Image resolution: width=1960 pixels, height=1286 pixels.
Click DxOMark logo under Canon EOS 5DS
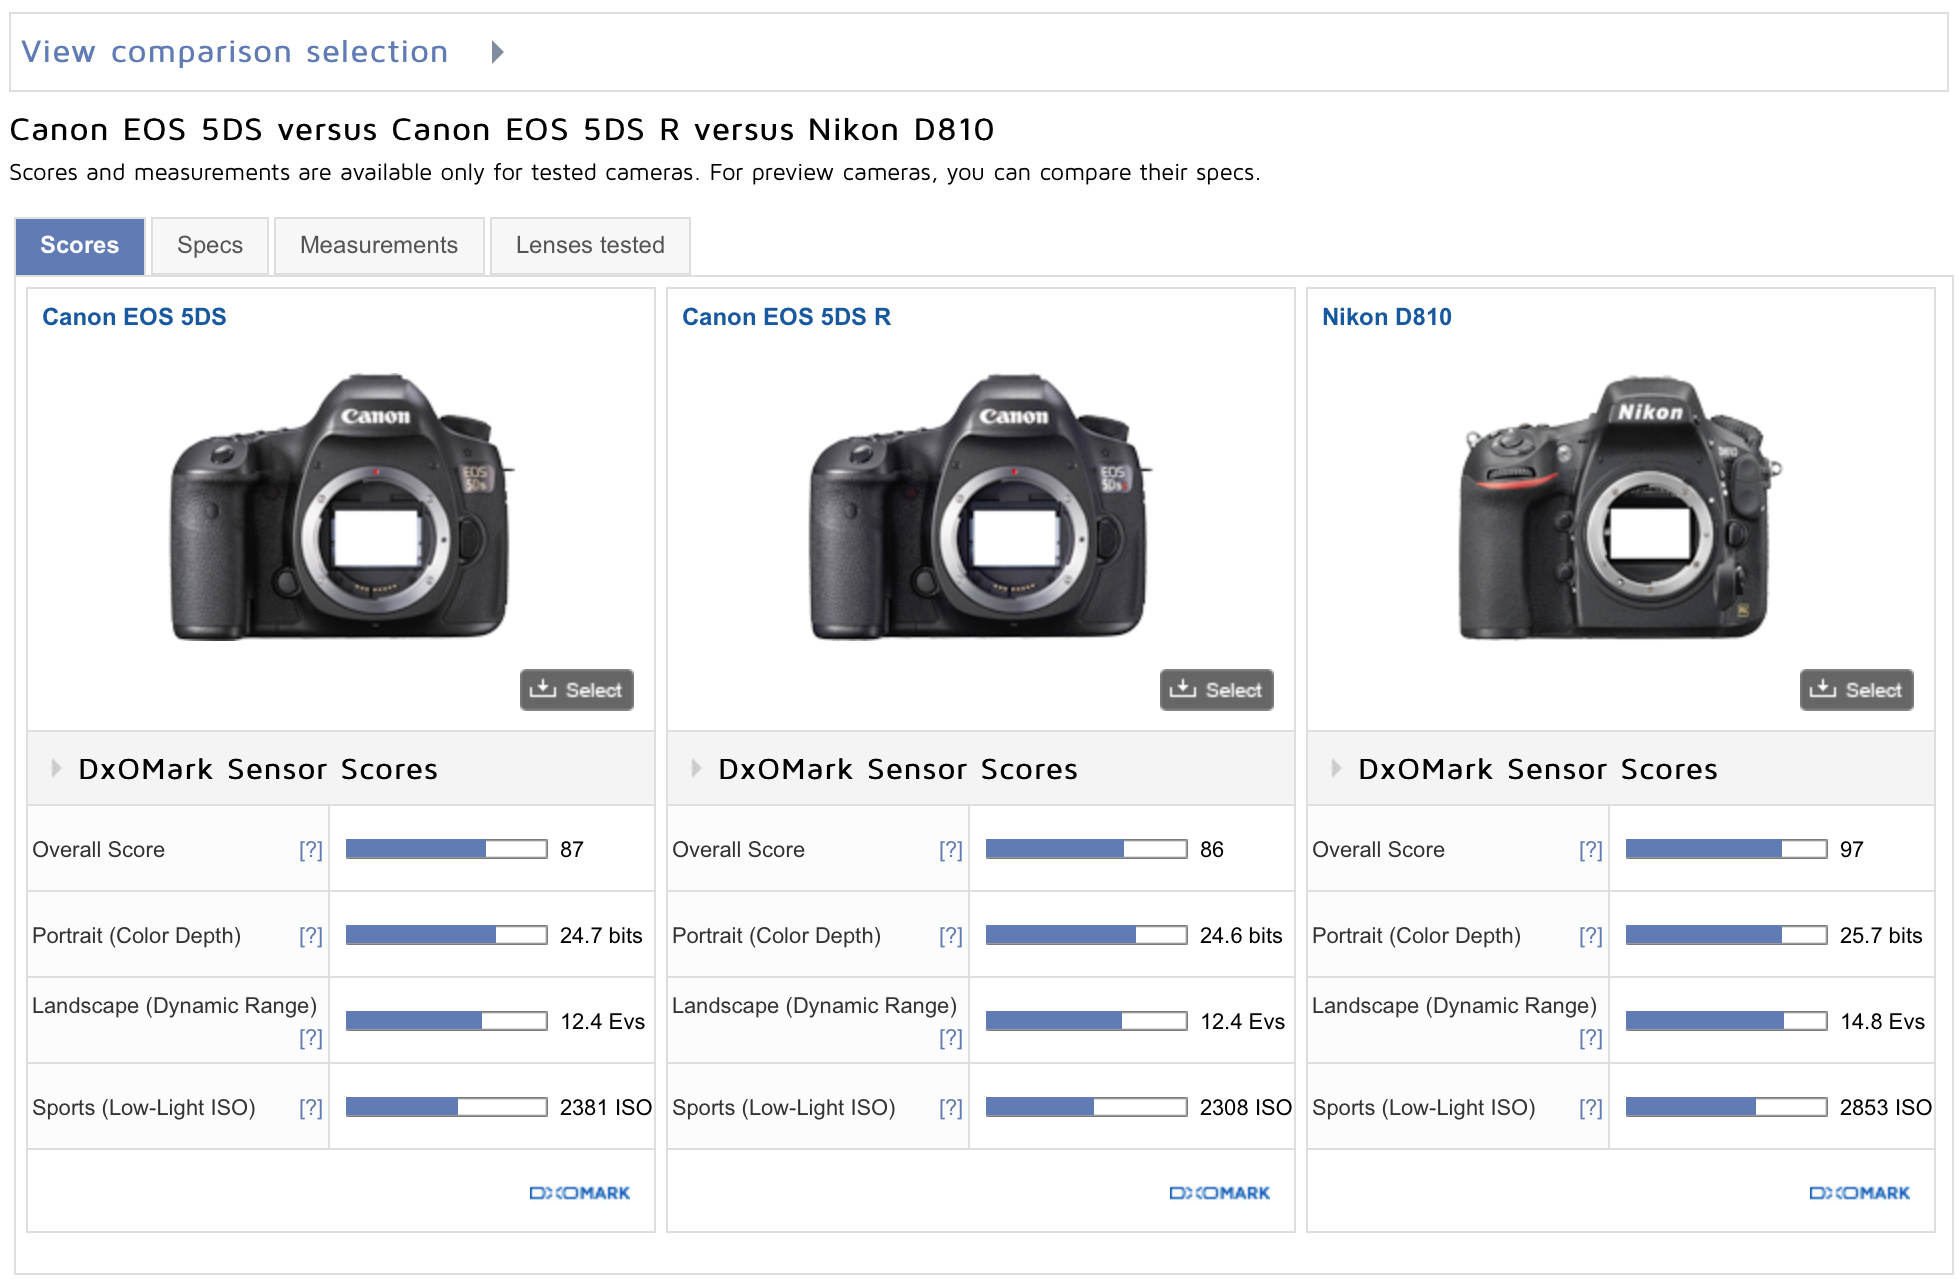coord(580,1193)
